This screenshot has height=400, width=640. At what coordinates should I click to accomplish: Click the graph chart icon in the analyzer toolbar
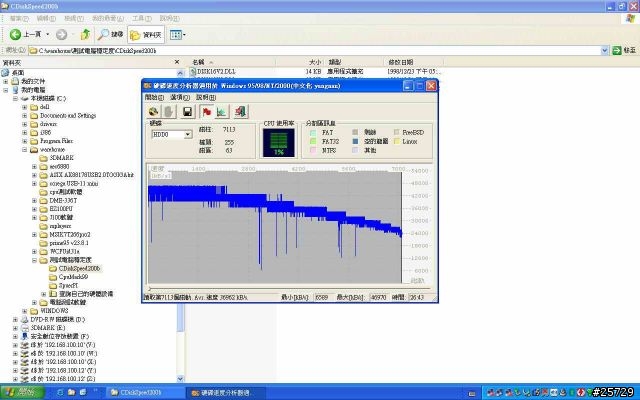pyautogui.click(x=222, y=111)
